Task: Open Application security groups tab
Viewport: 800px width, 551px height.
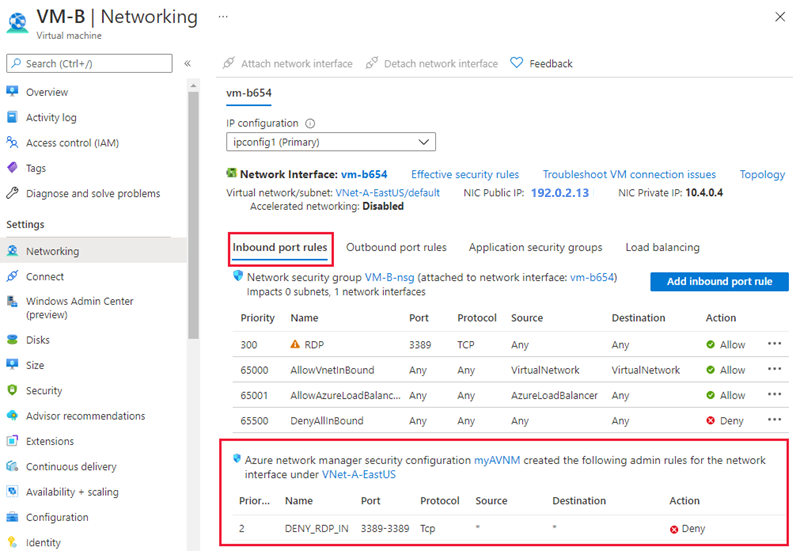Action: point(536,247)
